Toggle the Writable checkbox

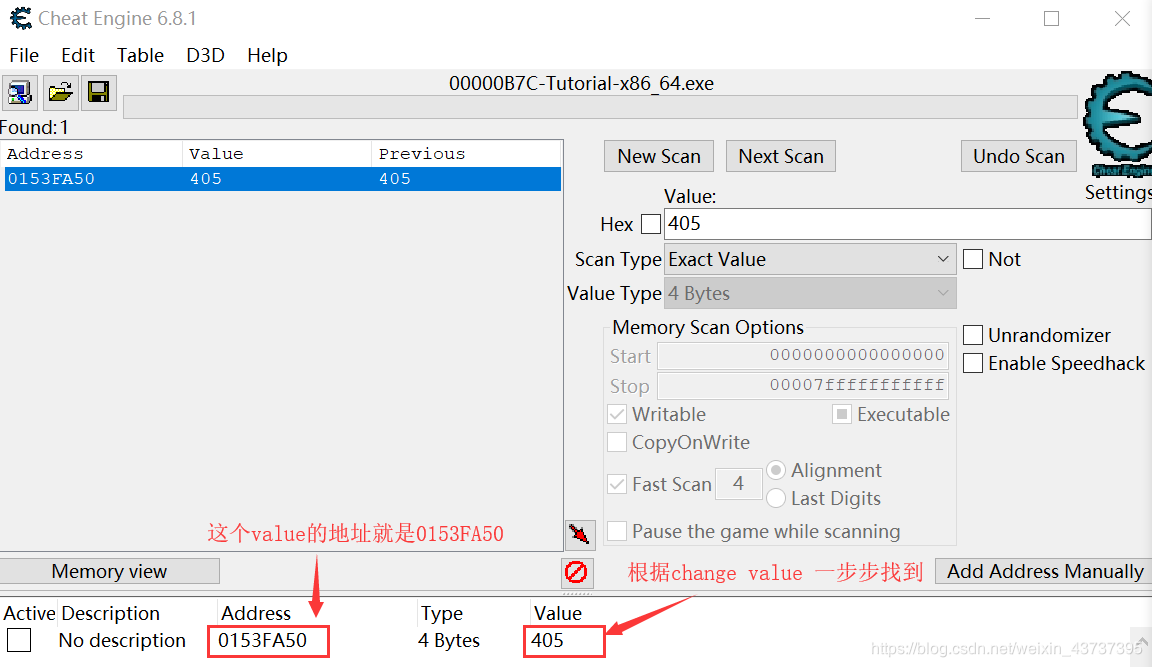click(617, 414)
